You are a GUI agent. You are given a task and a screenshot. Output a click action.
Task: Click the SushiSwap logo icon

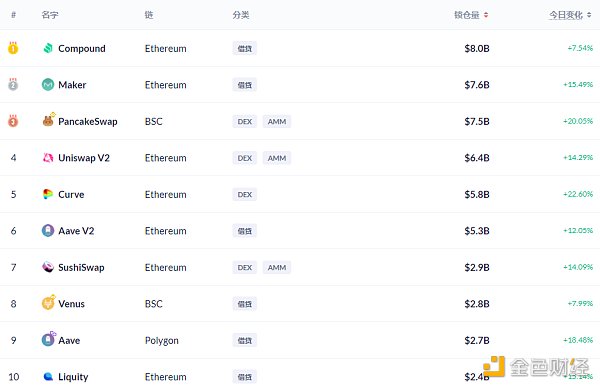pyautogui.click(x=48, y=267)
